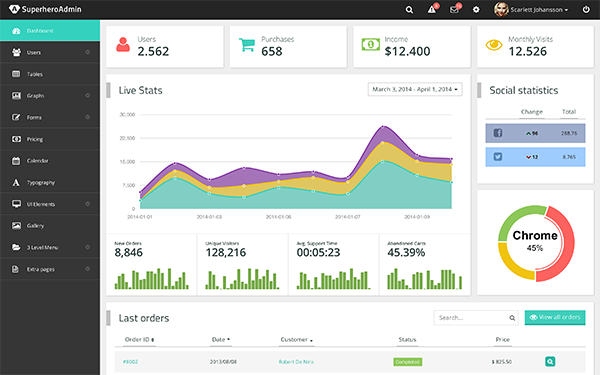Open Pricing in the sidebar menu
Viewport: 600px width, 375px height.
pyautogui.click(x=50, y=139)
